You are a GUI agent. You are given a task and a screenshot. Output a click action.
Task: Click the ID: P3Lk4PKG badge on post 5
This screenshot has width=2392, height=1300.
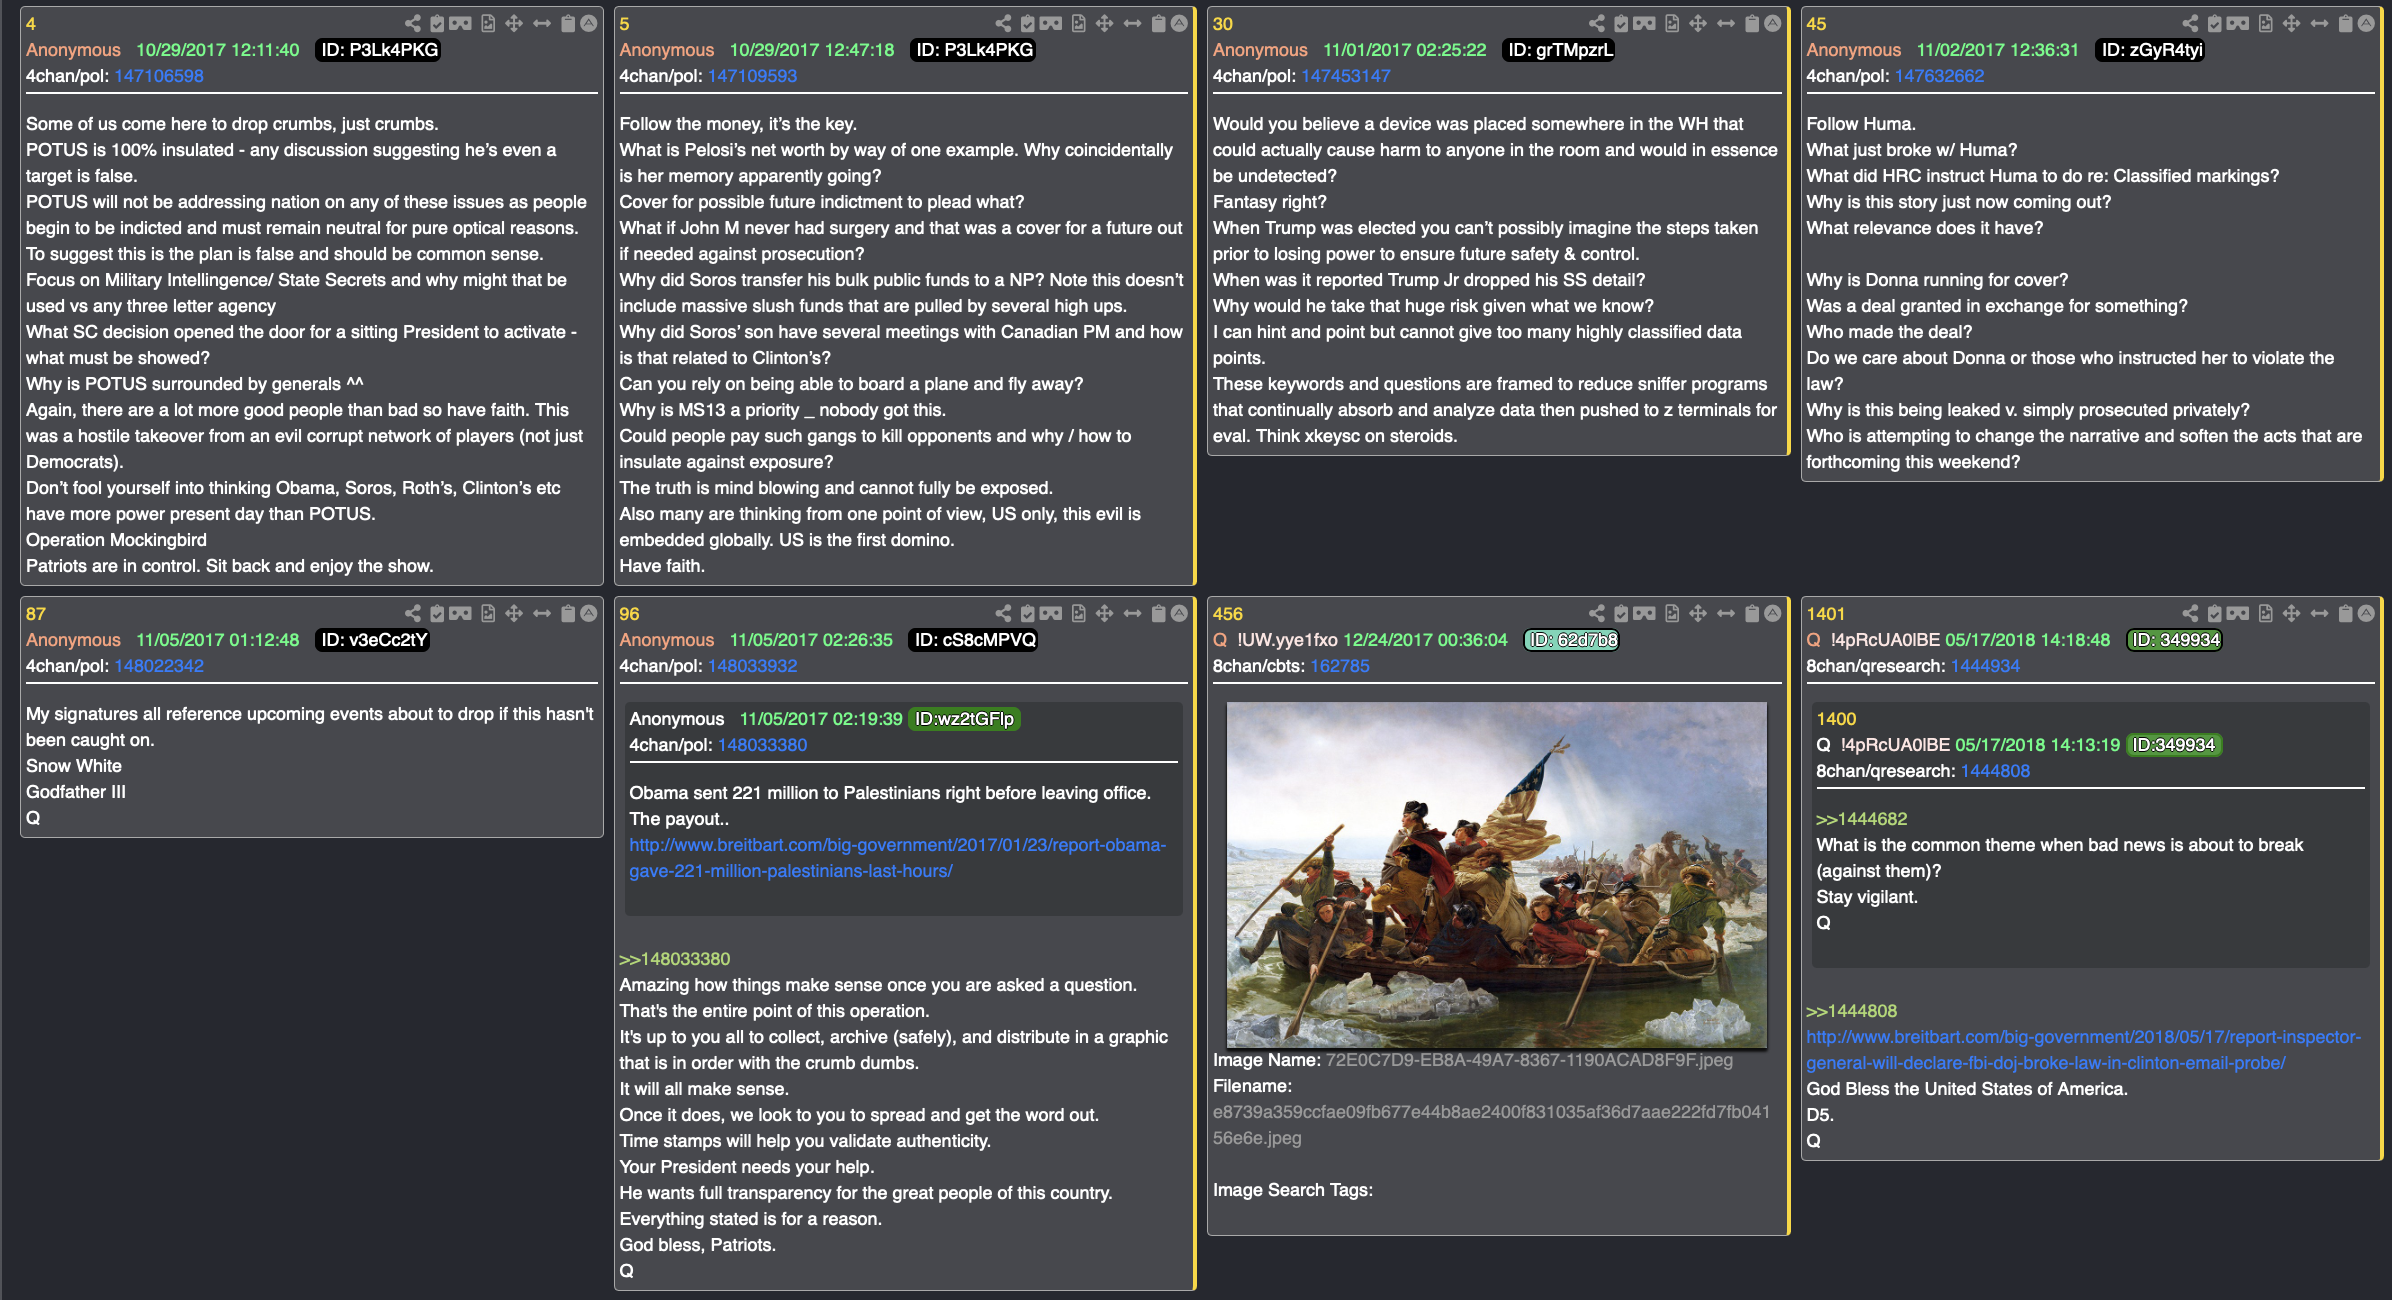coord(975,50)
